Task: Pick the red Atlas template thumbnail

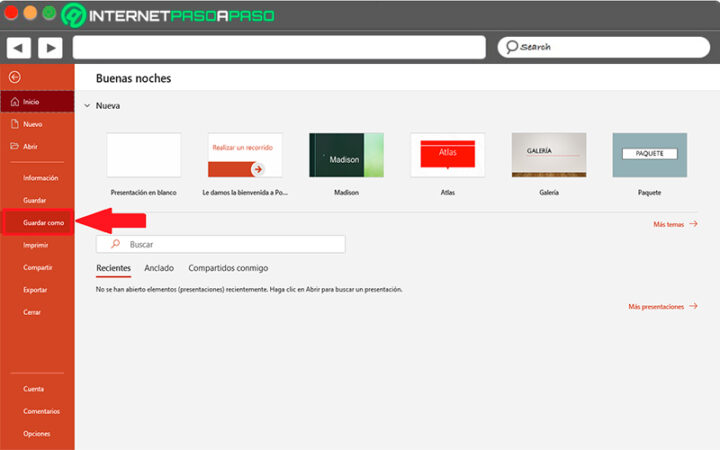Action: click(447, 155)
